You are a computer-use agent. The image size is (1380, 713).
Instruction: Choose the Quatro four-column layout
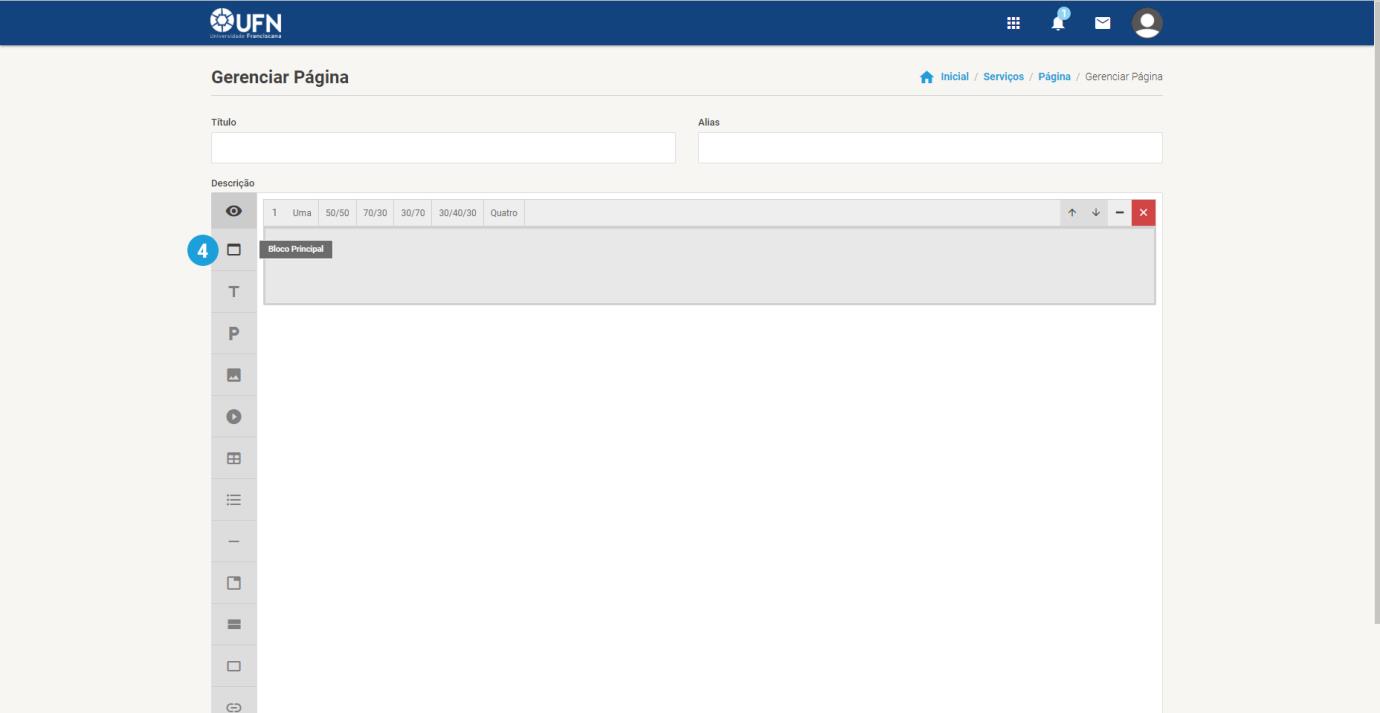[x=504, y=213]
